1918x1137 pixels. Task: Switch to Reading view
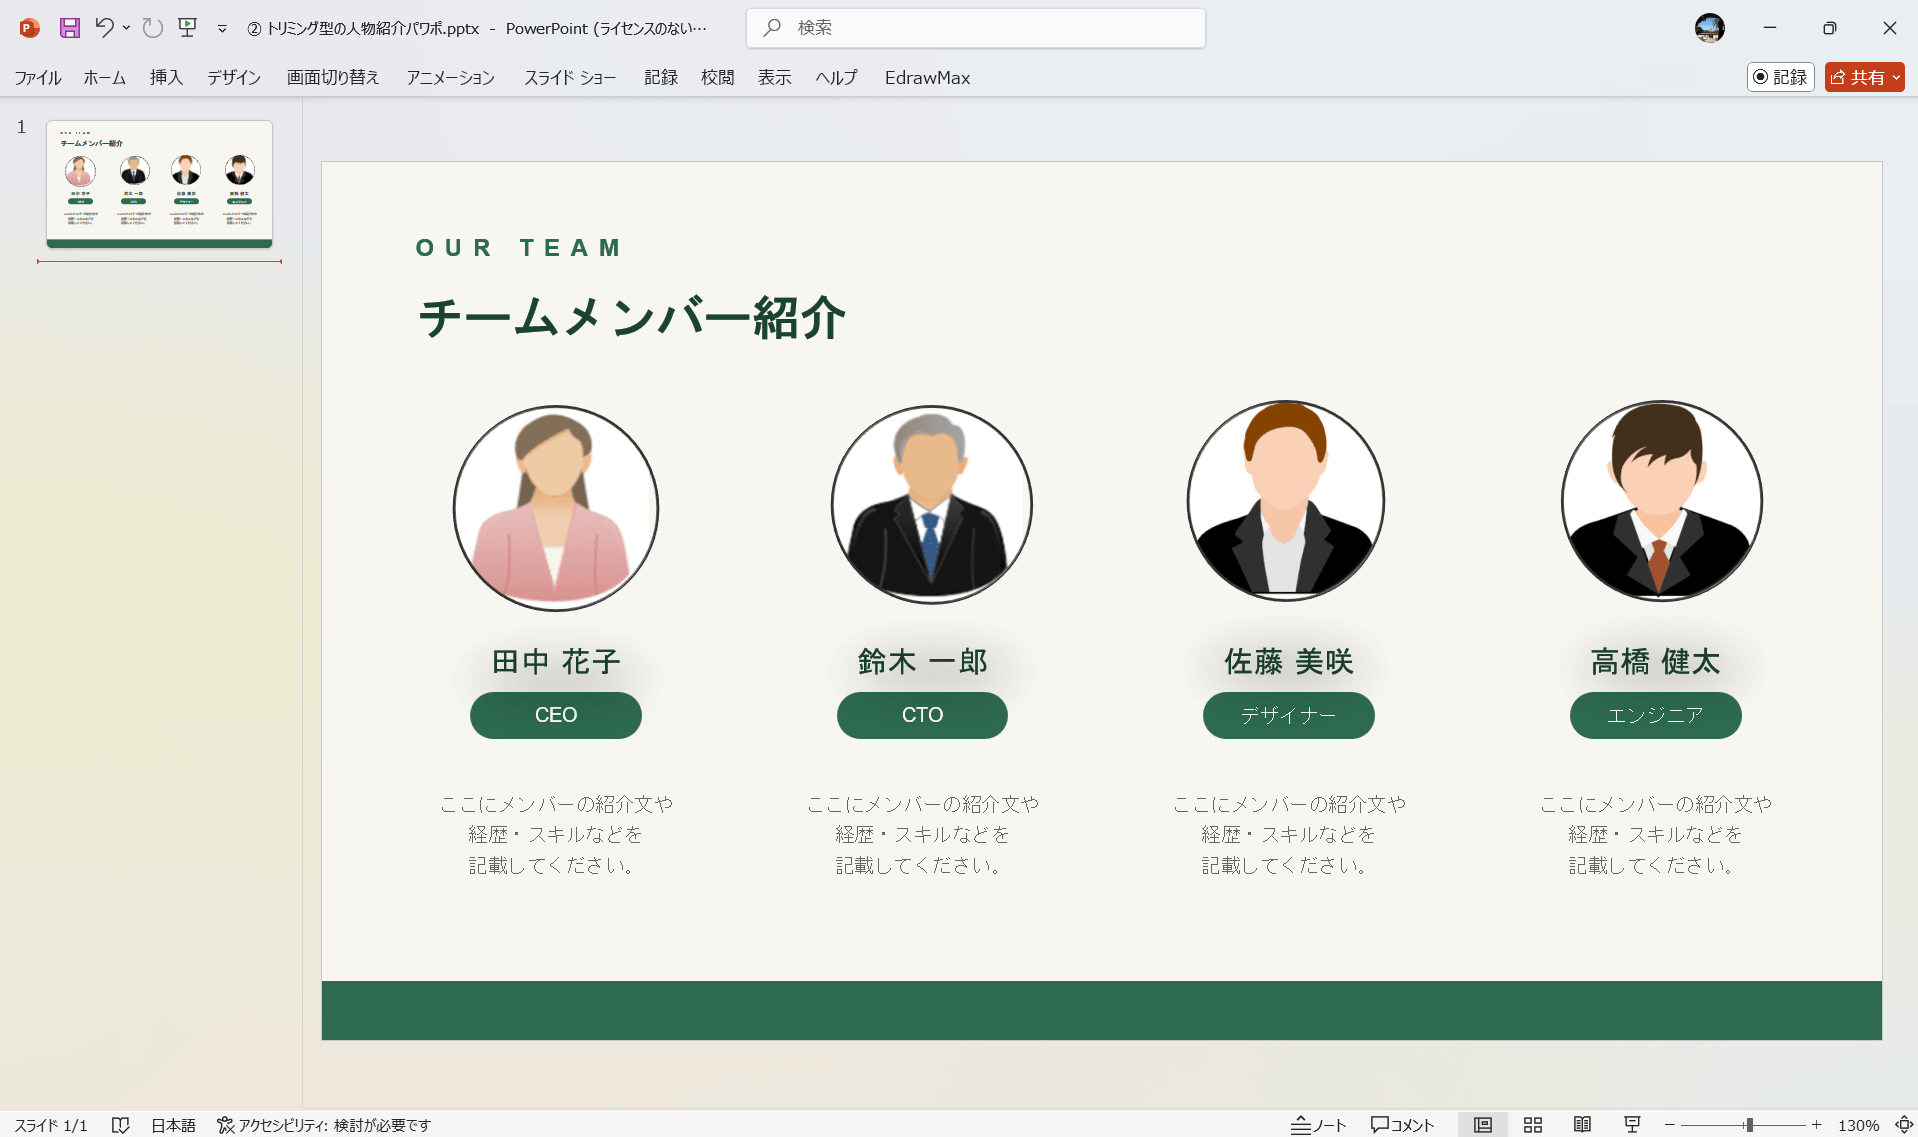pyautogui.click(x=1582, y=1124)
